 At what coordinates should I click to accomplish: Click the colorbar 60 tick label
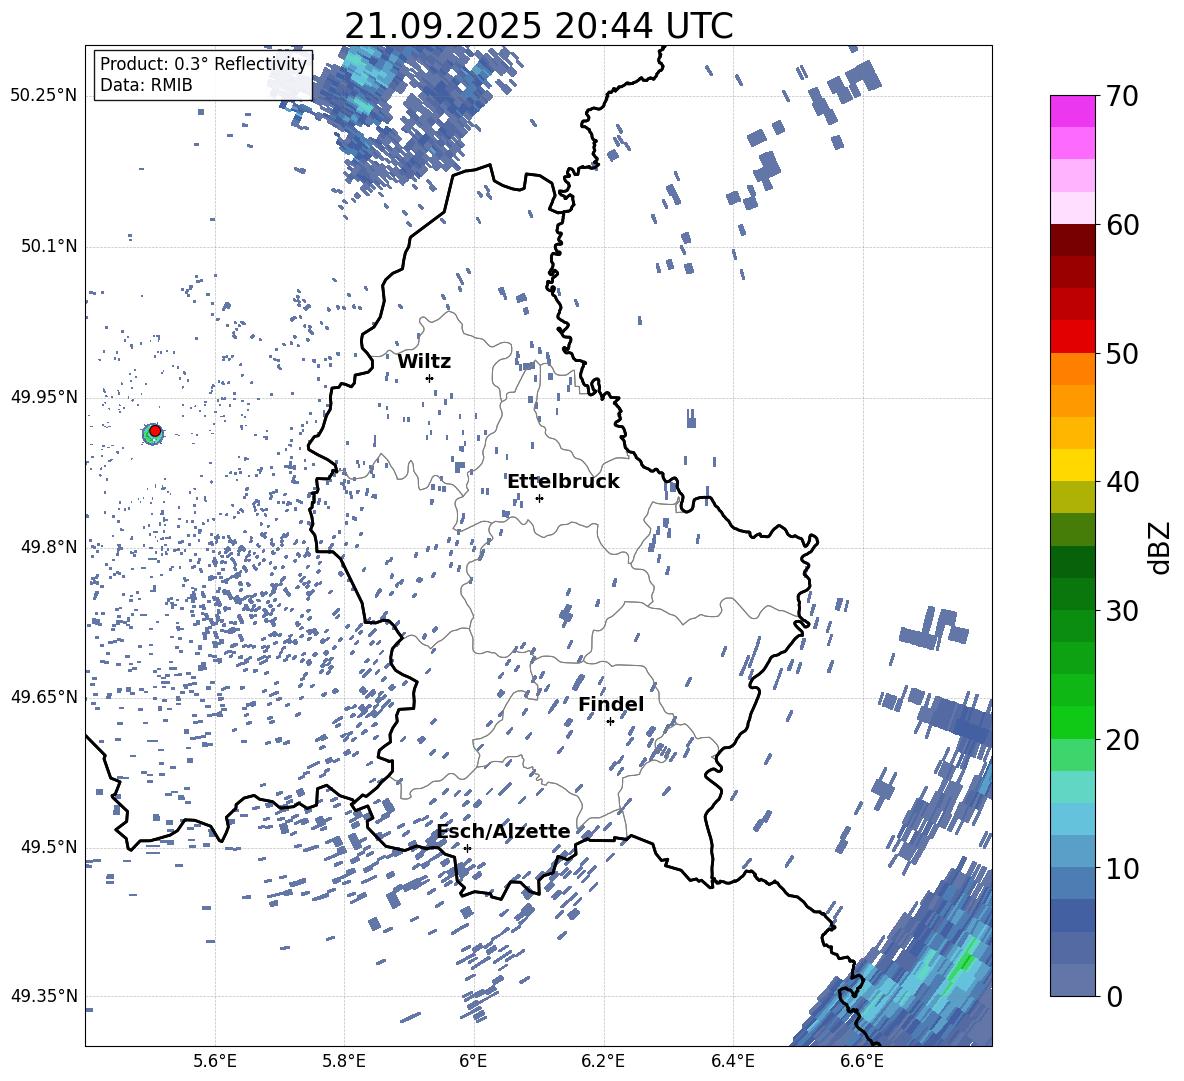coord(1123,225)
